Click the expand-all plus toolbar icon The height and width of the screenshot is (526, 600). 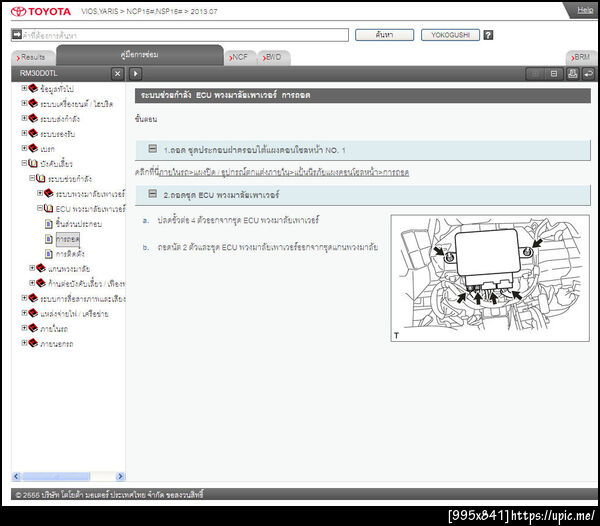point(535,73)
